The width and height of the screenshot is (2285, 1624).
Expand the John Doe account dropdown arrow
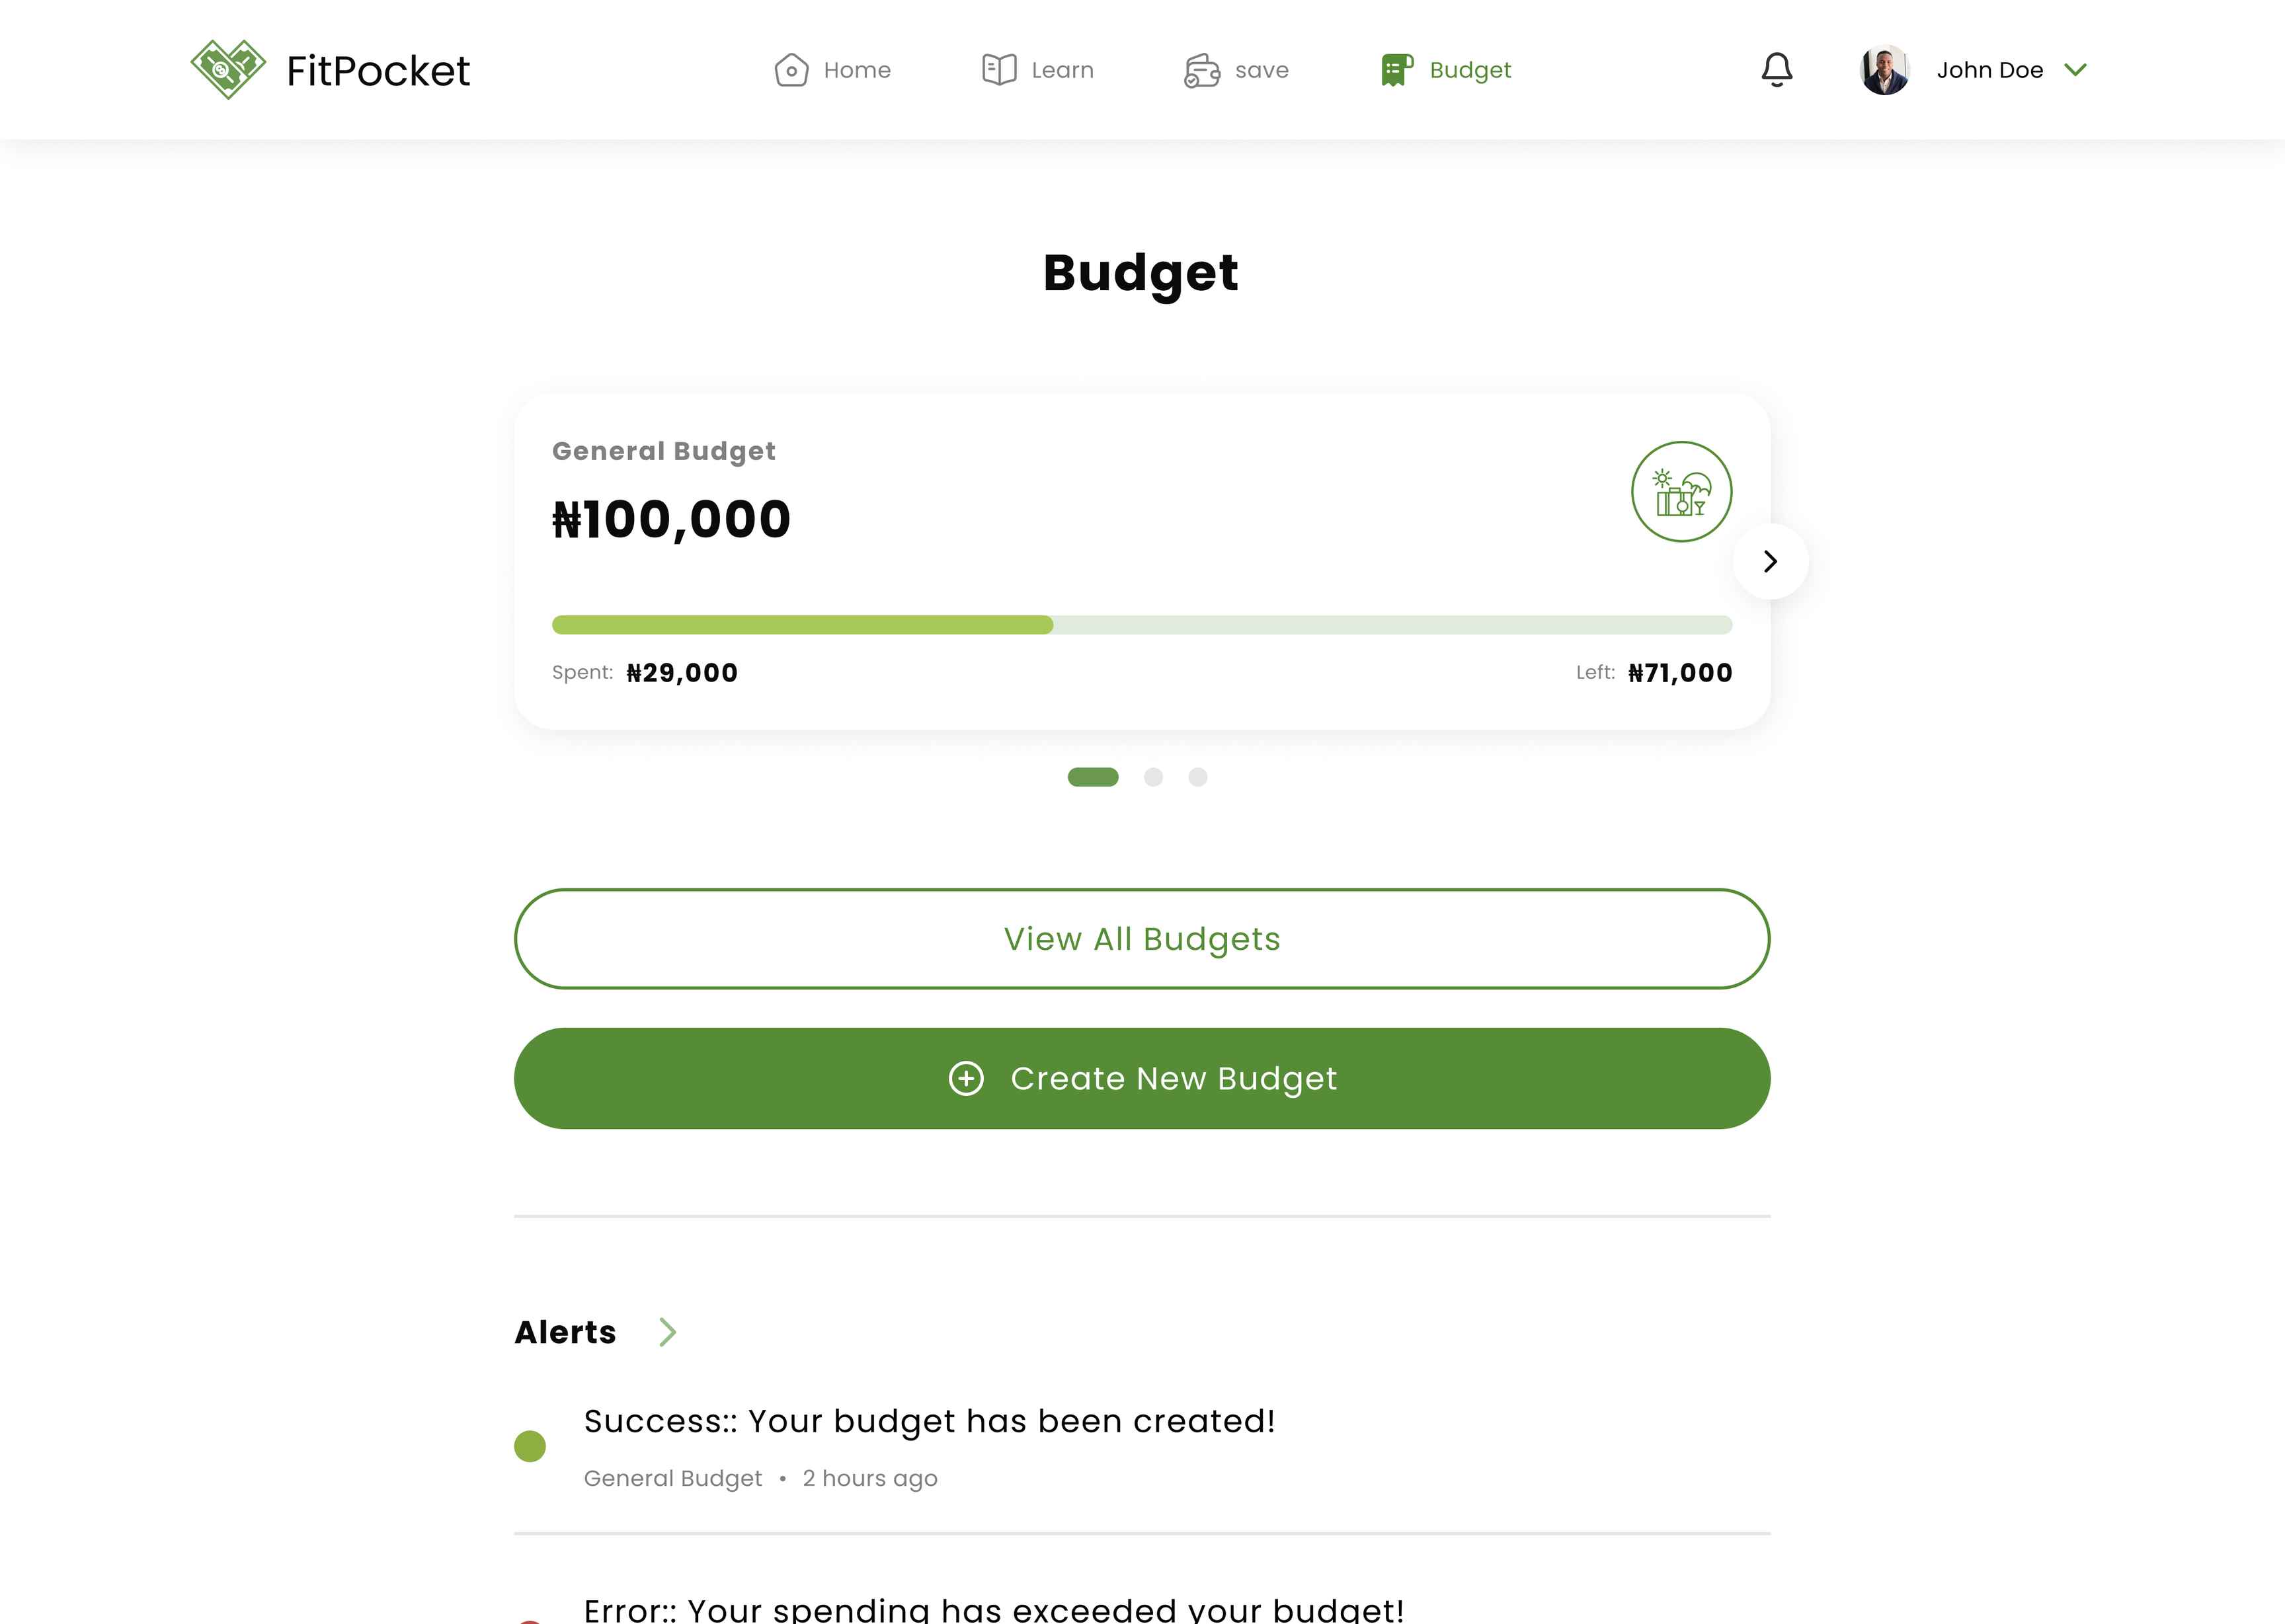[2075, 70]
